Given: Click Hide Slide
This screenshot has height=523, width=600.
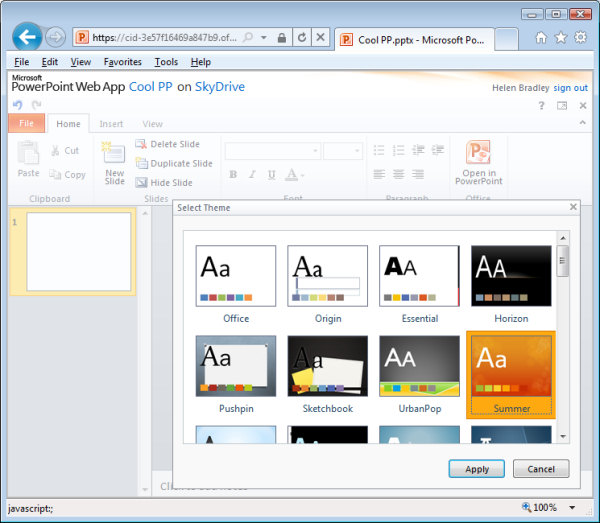Looking at the screenshot, I should click(x=164, y=182).
